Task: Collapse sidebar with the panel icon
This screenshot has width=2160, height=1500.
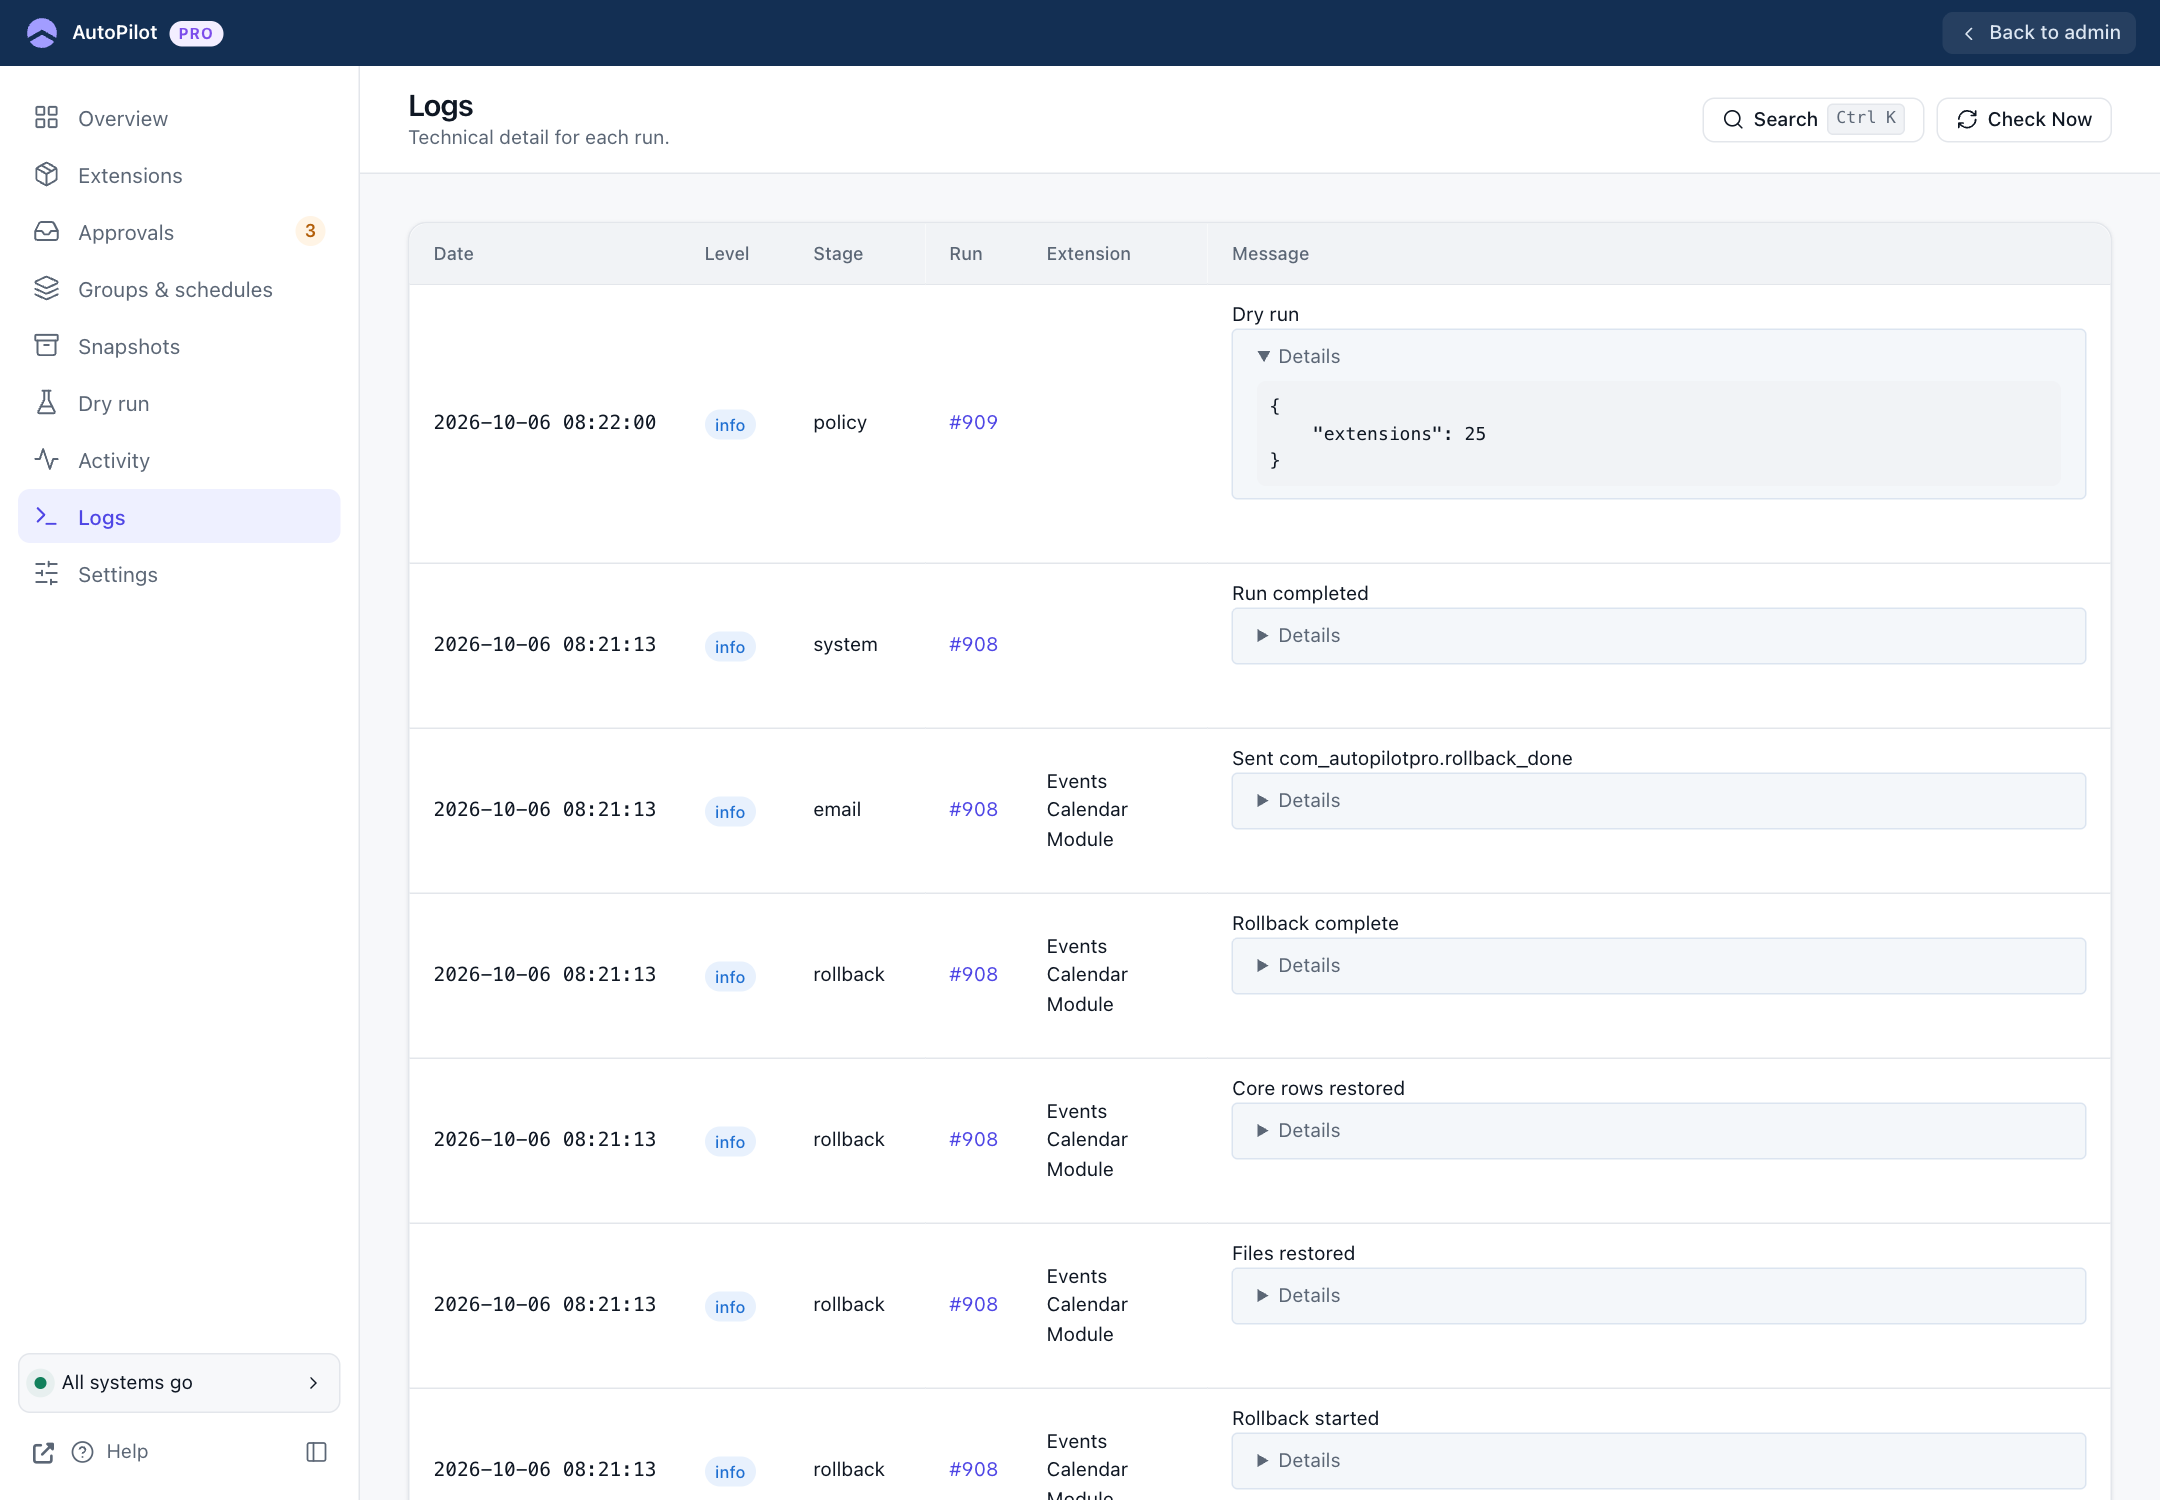Action: tap(316, 1452)
